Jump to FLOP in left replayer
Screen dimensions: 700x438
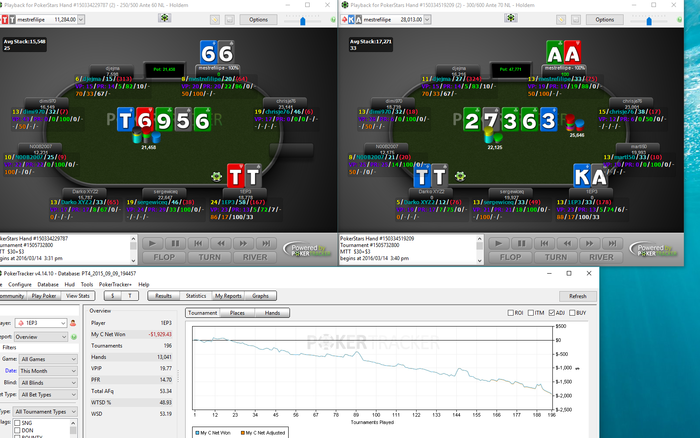pos(164,257)
